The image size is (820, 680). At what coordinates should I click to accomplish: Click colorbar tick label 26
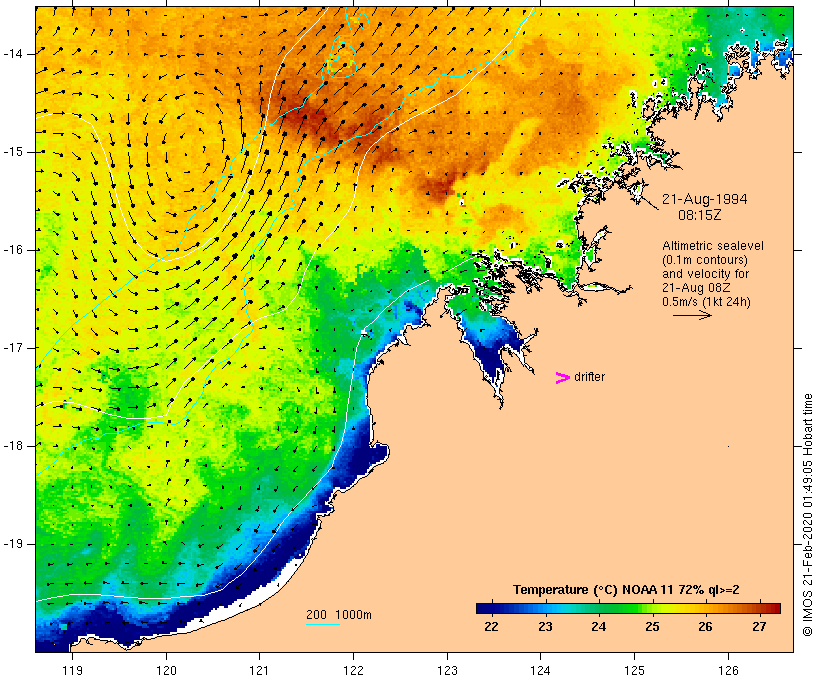705,626
